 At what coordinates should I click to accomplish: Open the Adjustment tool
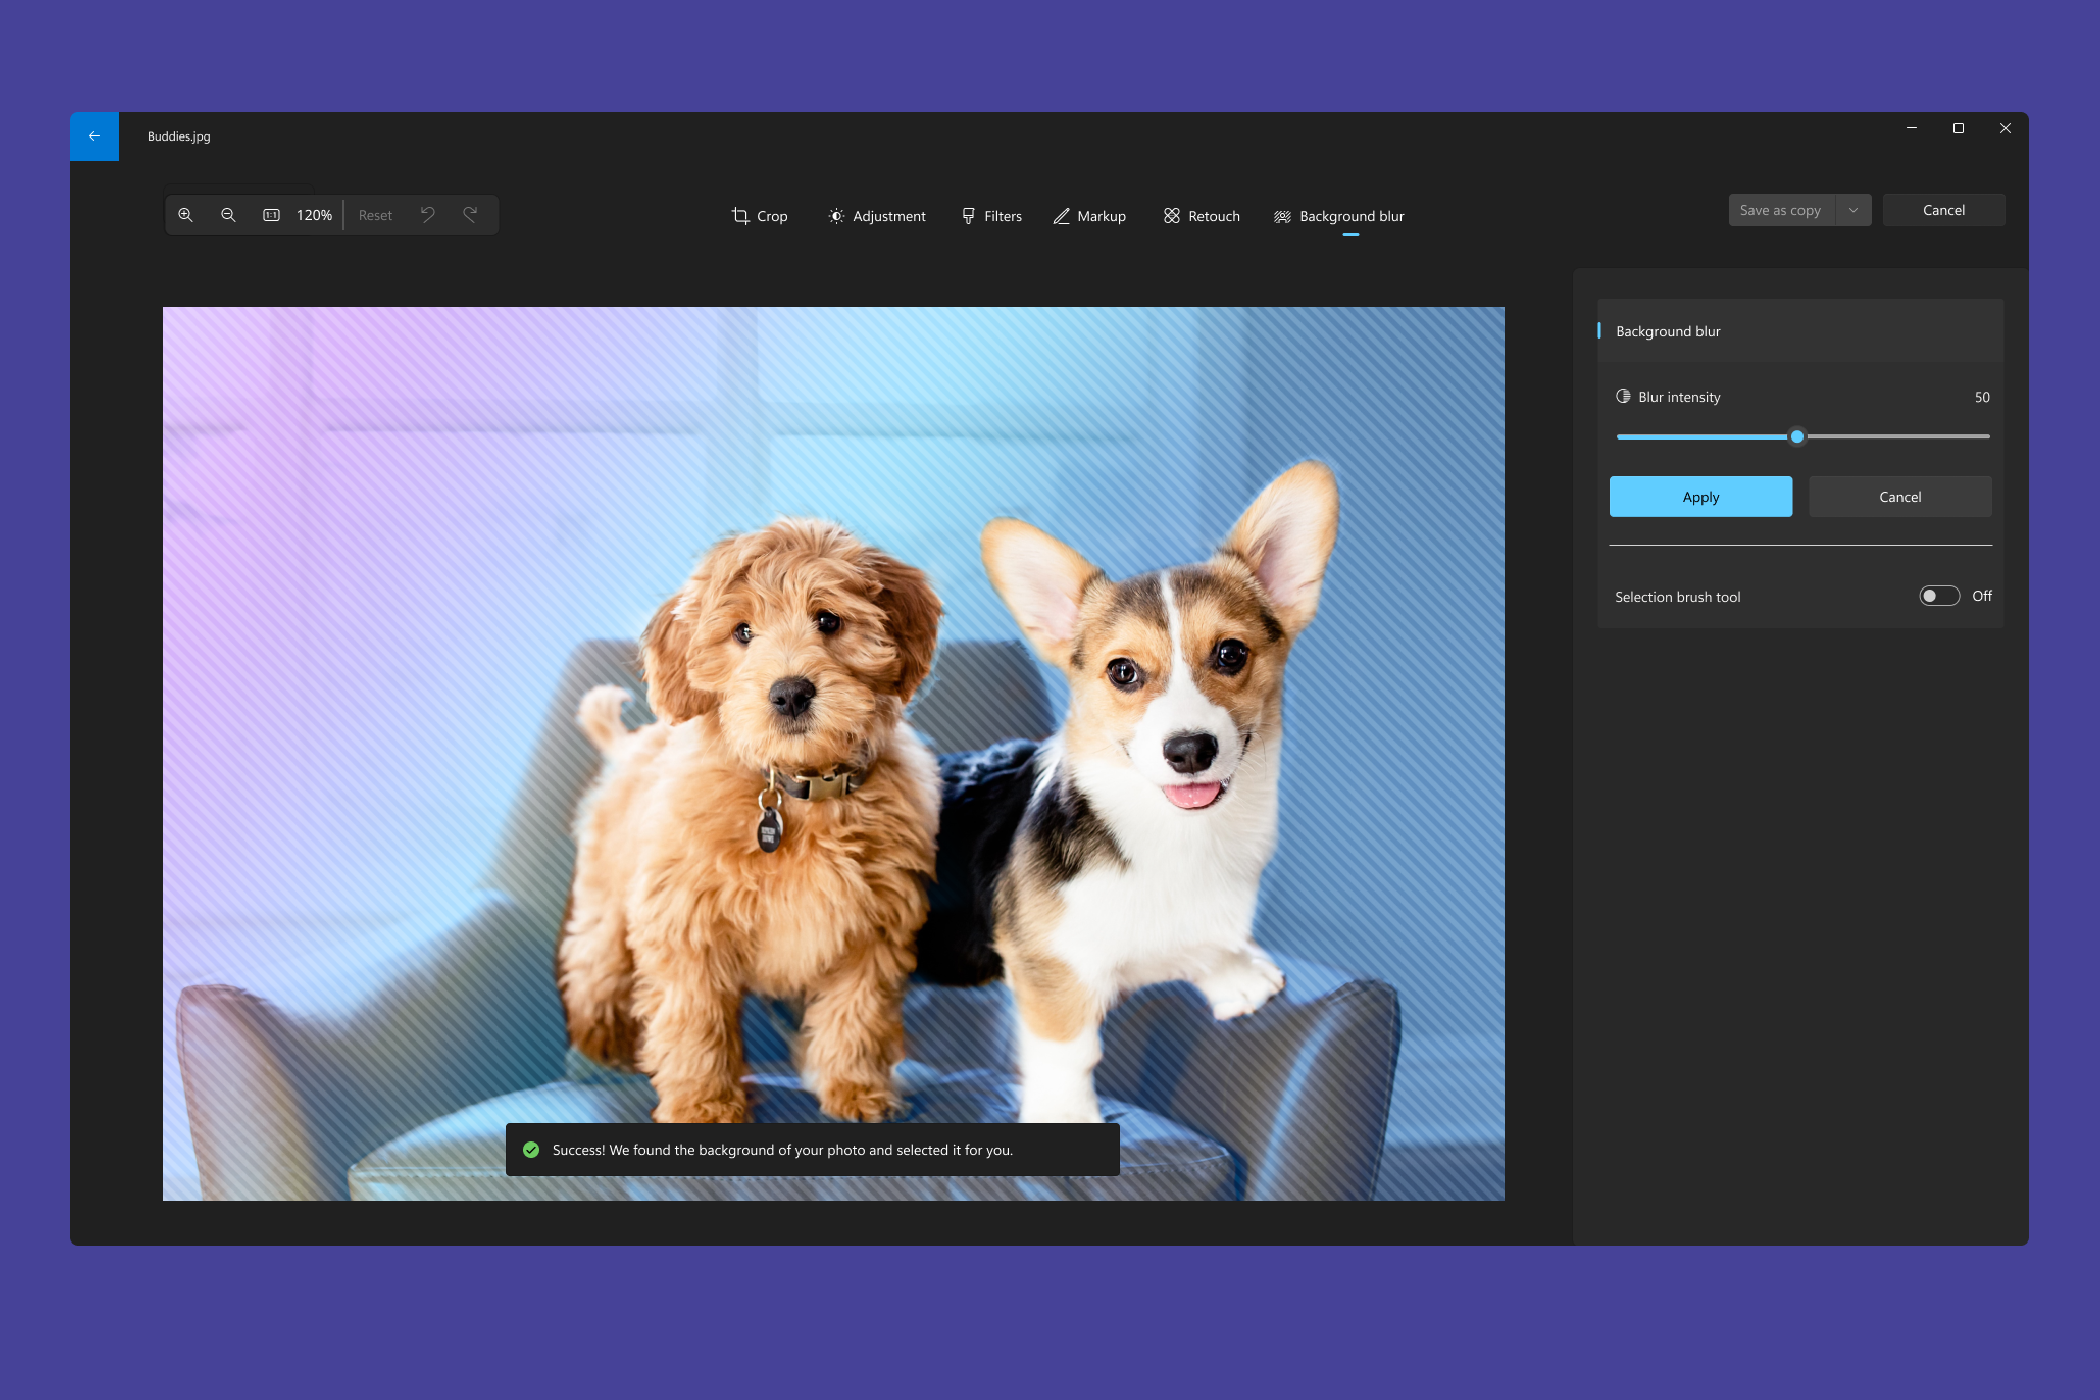[876, 216]
